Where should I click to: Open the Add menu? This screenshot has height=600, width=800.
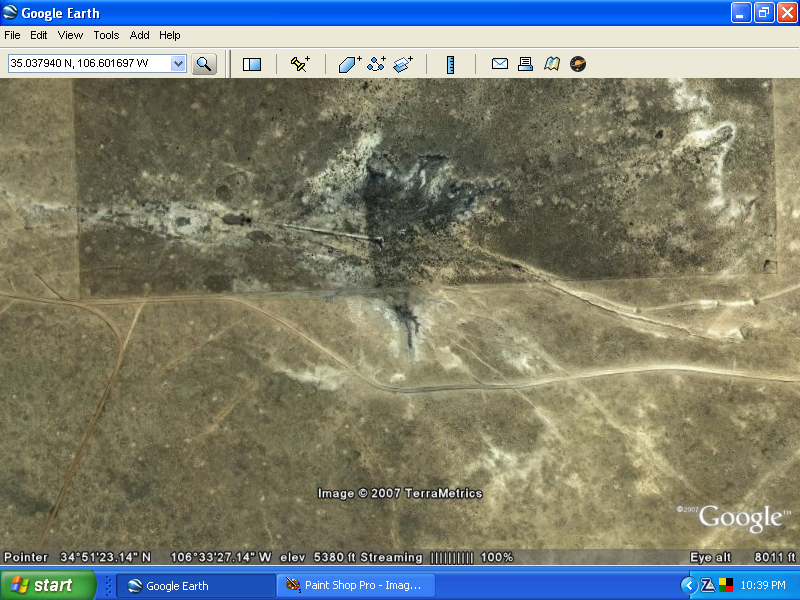(x=139, y=35)
